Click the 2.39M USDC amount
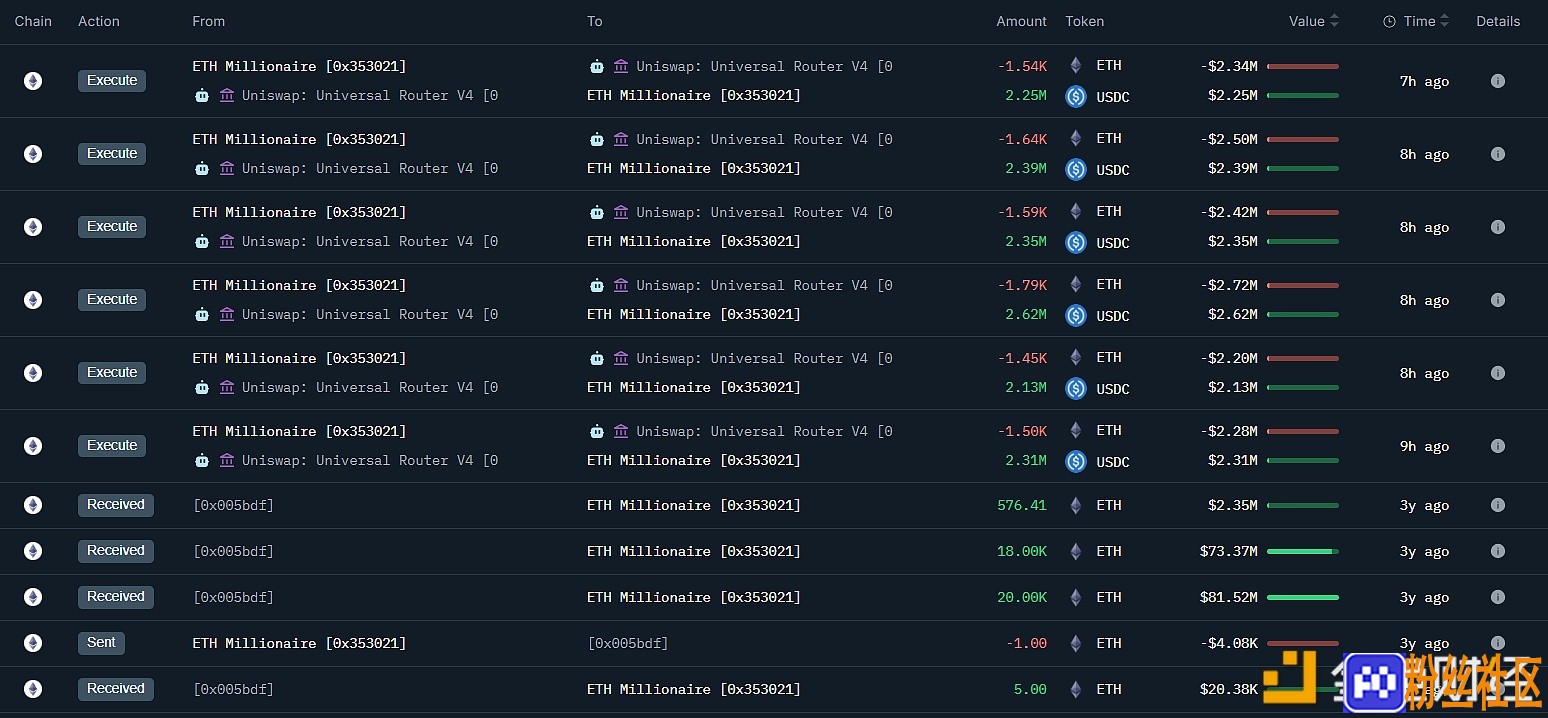The width and height of the screenshot is (1548, 718). tap(1026, 168)
